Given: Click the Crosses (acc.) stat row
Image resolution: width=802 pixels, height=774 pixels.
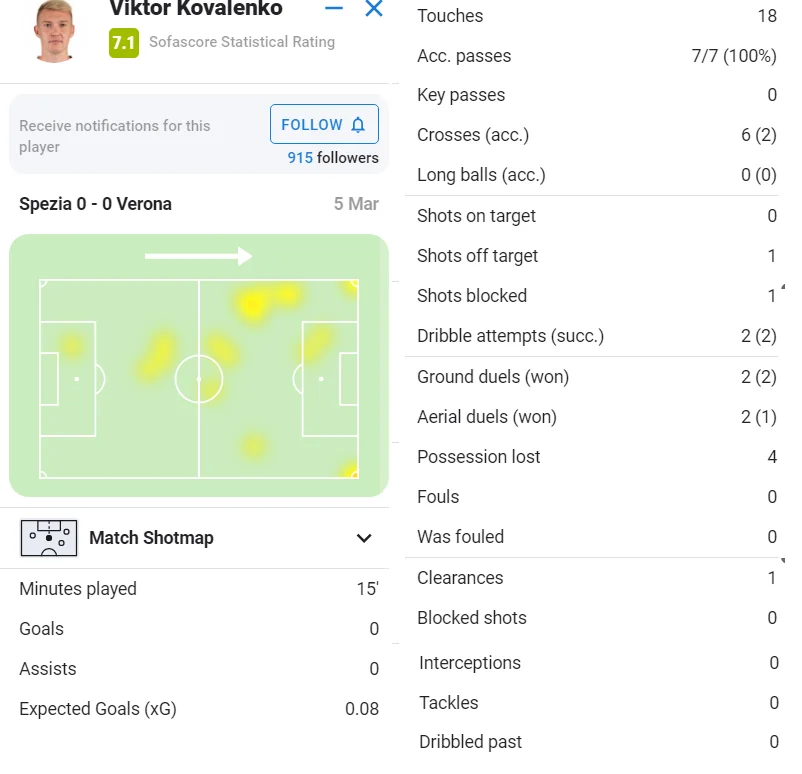Looking at the screenshot, I should pyautogui.click(x=596, y=135).
